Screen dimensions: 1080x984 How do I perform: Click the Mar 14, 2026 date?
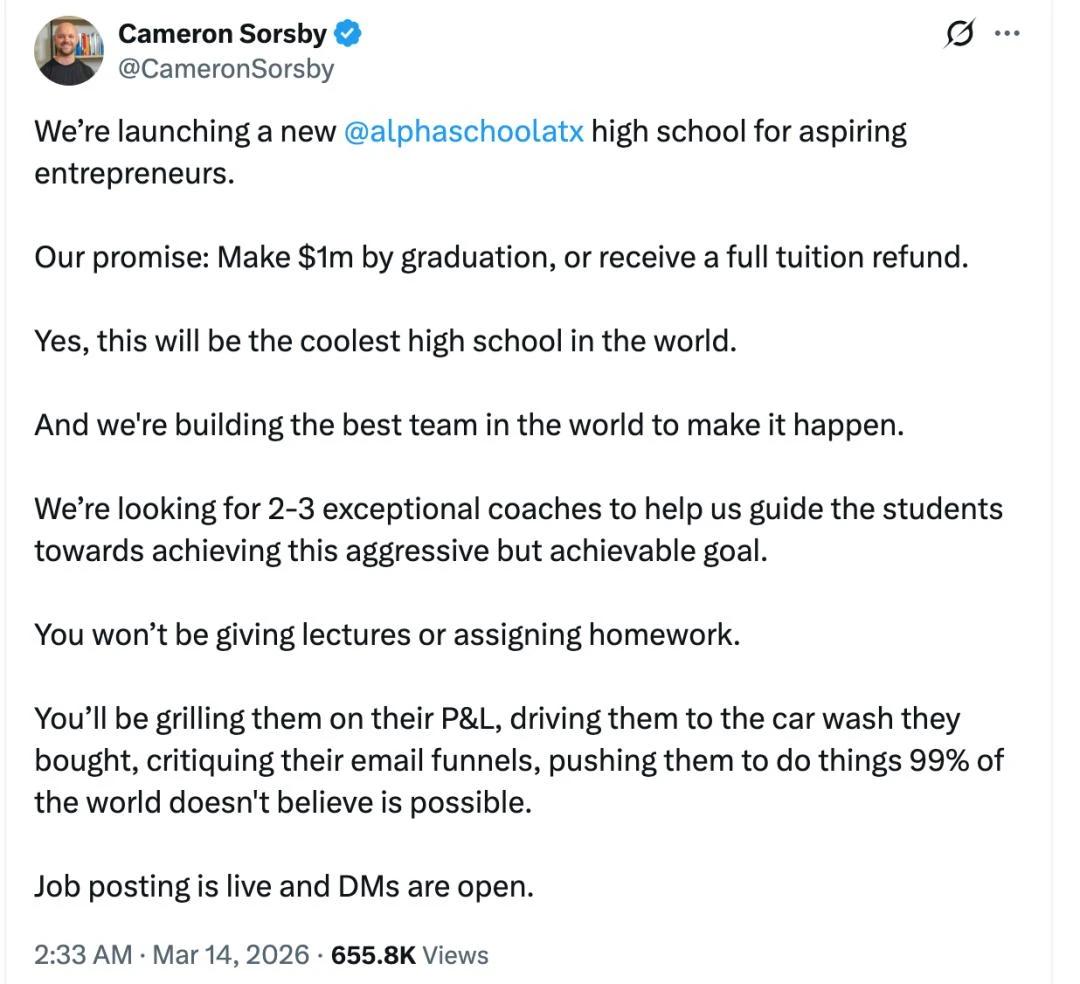[229, 954]
